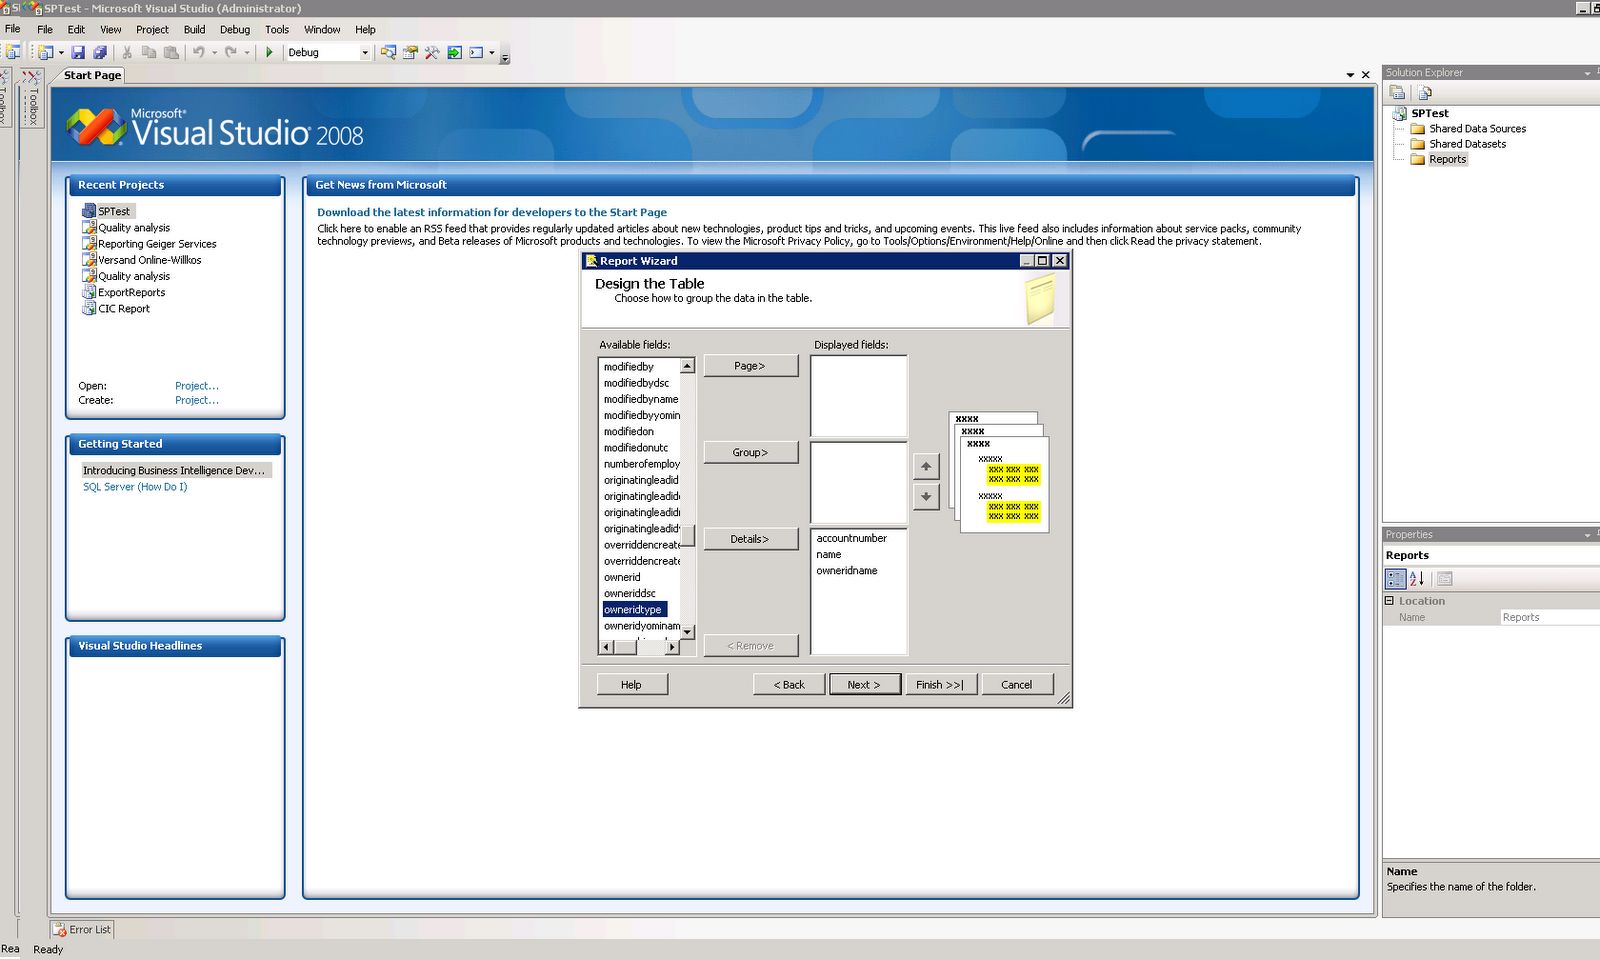This screenshot has height=959, width=1600.
Task: Click the ExportReports project icon
Action: pos(89,292)
